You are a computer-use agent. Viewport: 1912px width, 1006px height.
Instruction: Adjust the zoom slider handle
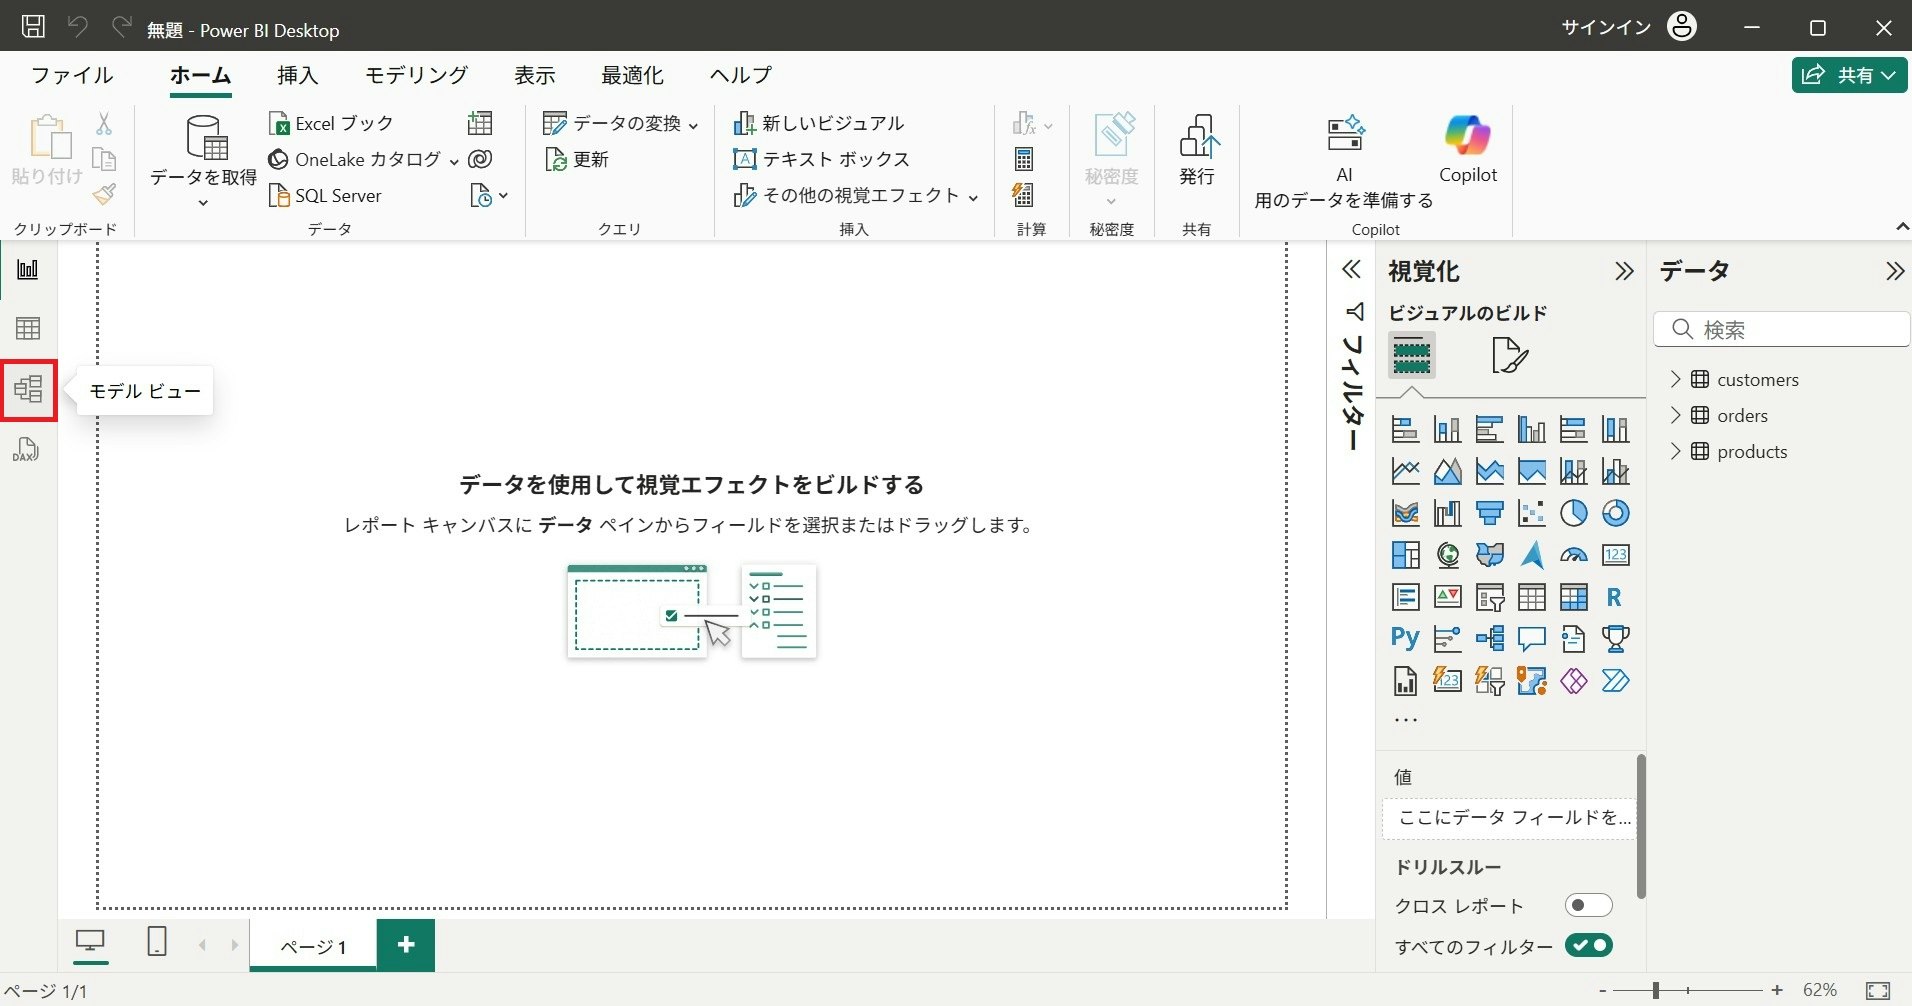coord(1656,990)
